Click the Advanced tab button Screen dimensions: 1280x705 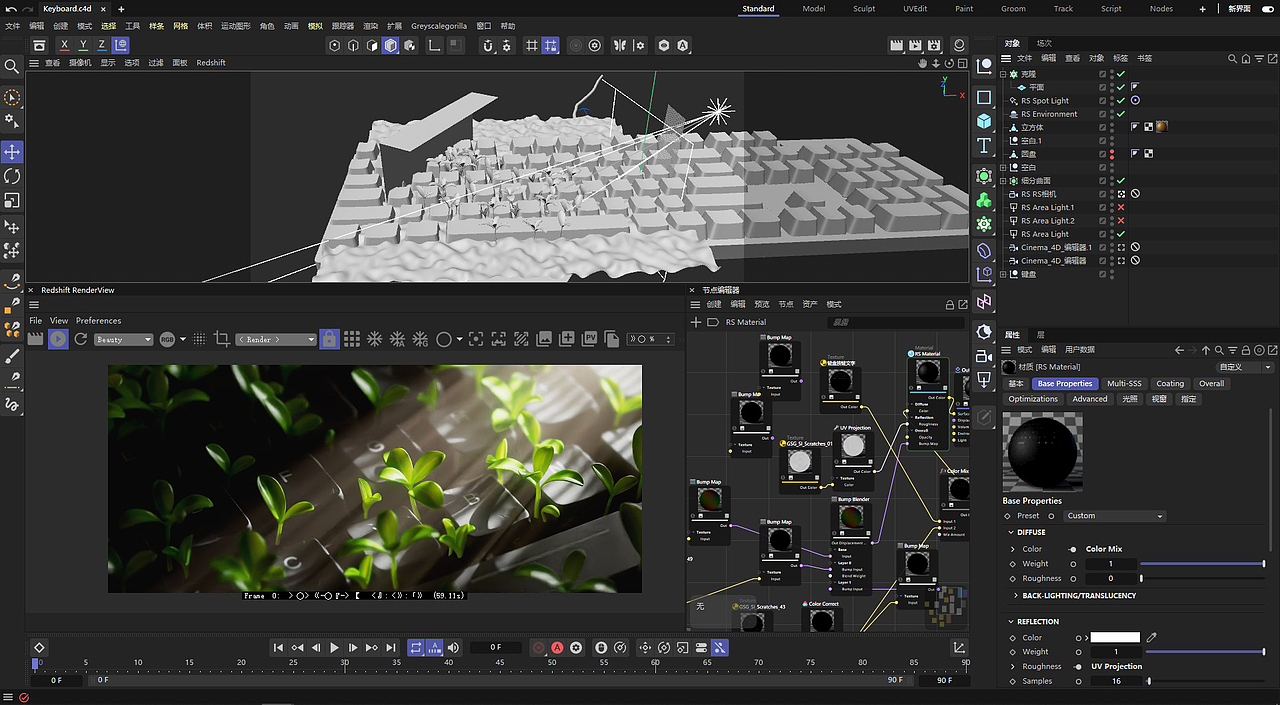(1090, 399)
